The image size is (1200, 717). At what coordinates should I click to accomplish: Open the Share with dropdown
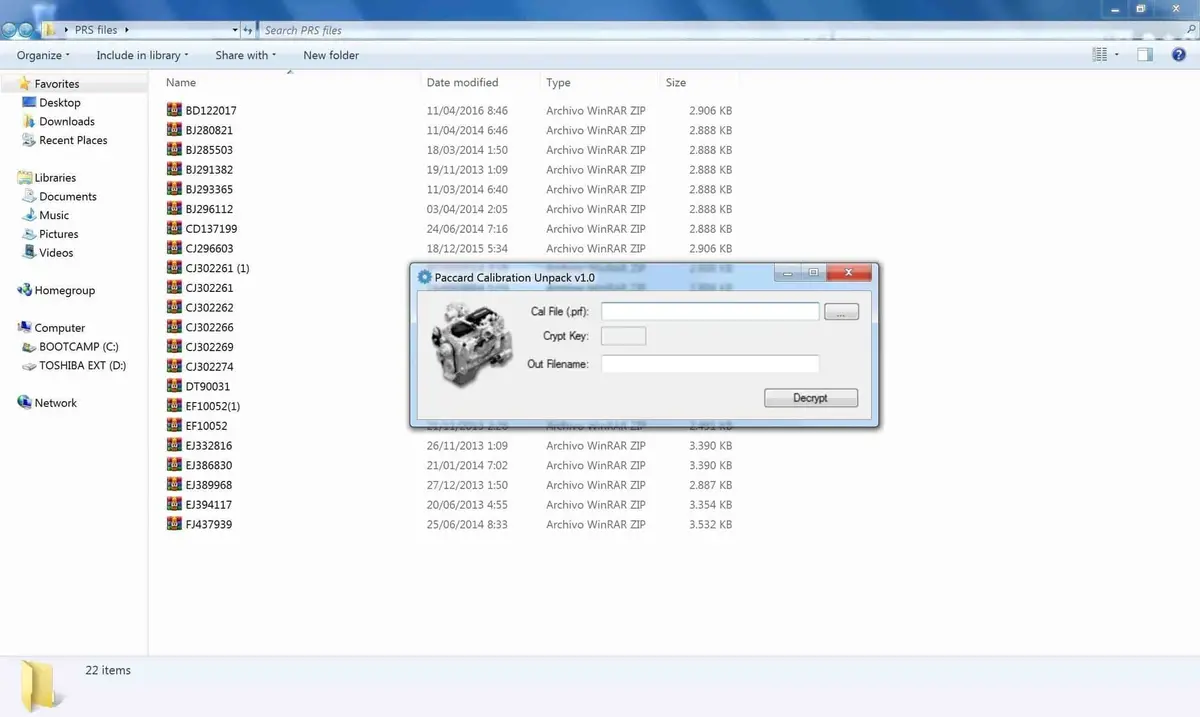[x=245, y=56]
